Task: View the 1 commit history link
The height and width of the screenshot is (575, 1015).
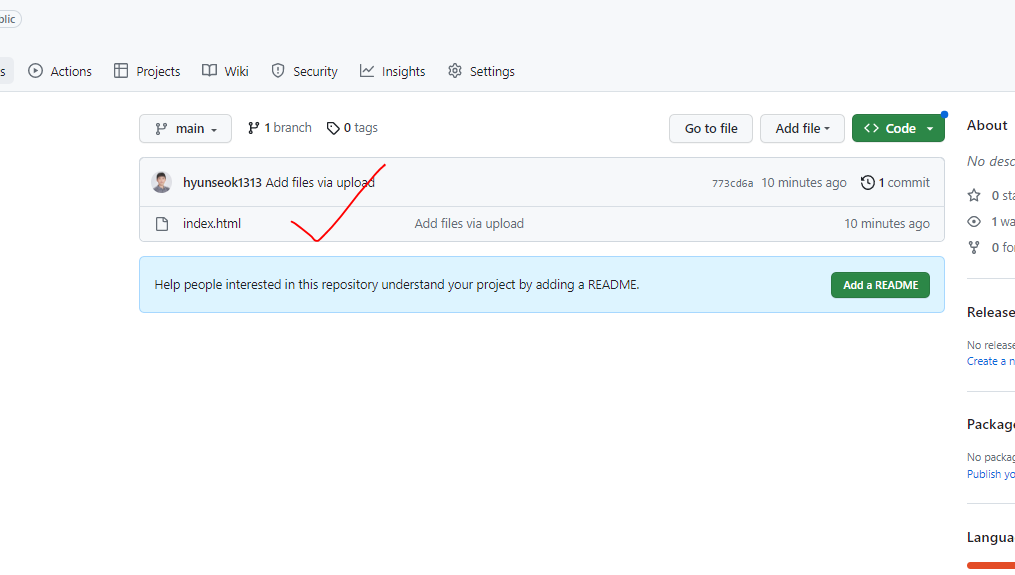Action: tap(895, 183)
